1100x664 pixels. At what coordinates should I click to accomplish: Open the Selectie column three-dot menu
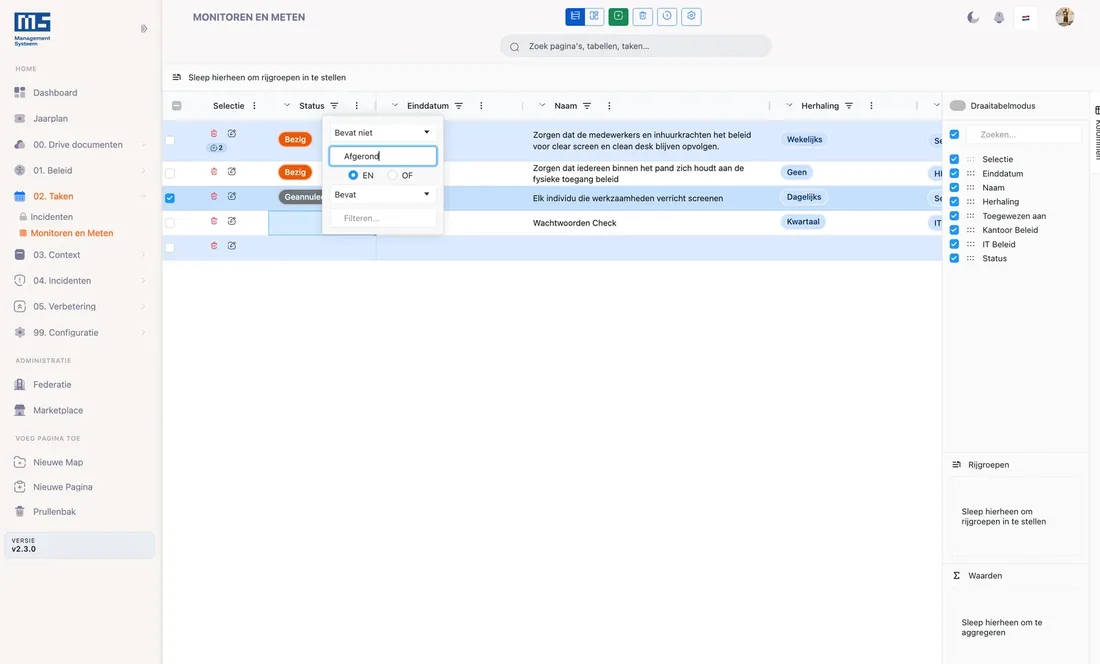click(254, 106)
